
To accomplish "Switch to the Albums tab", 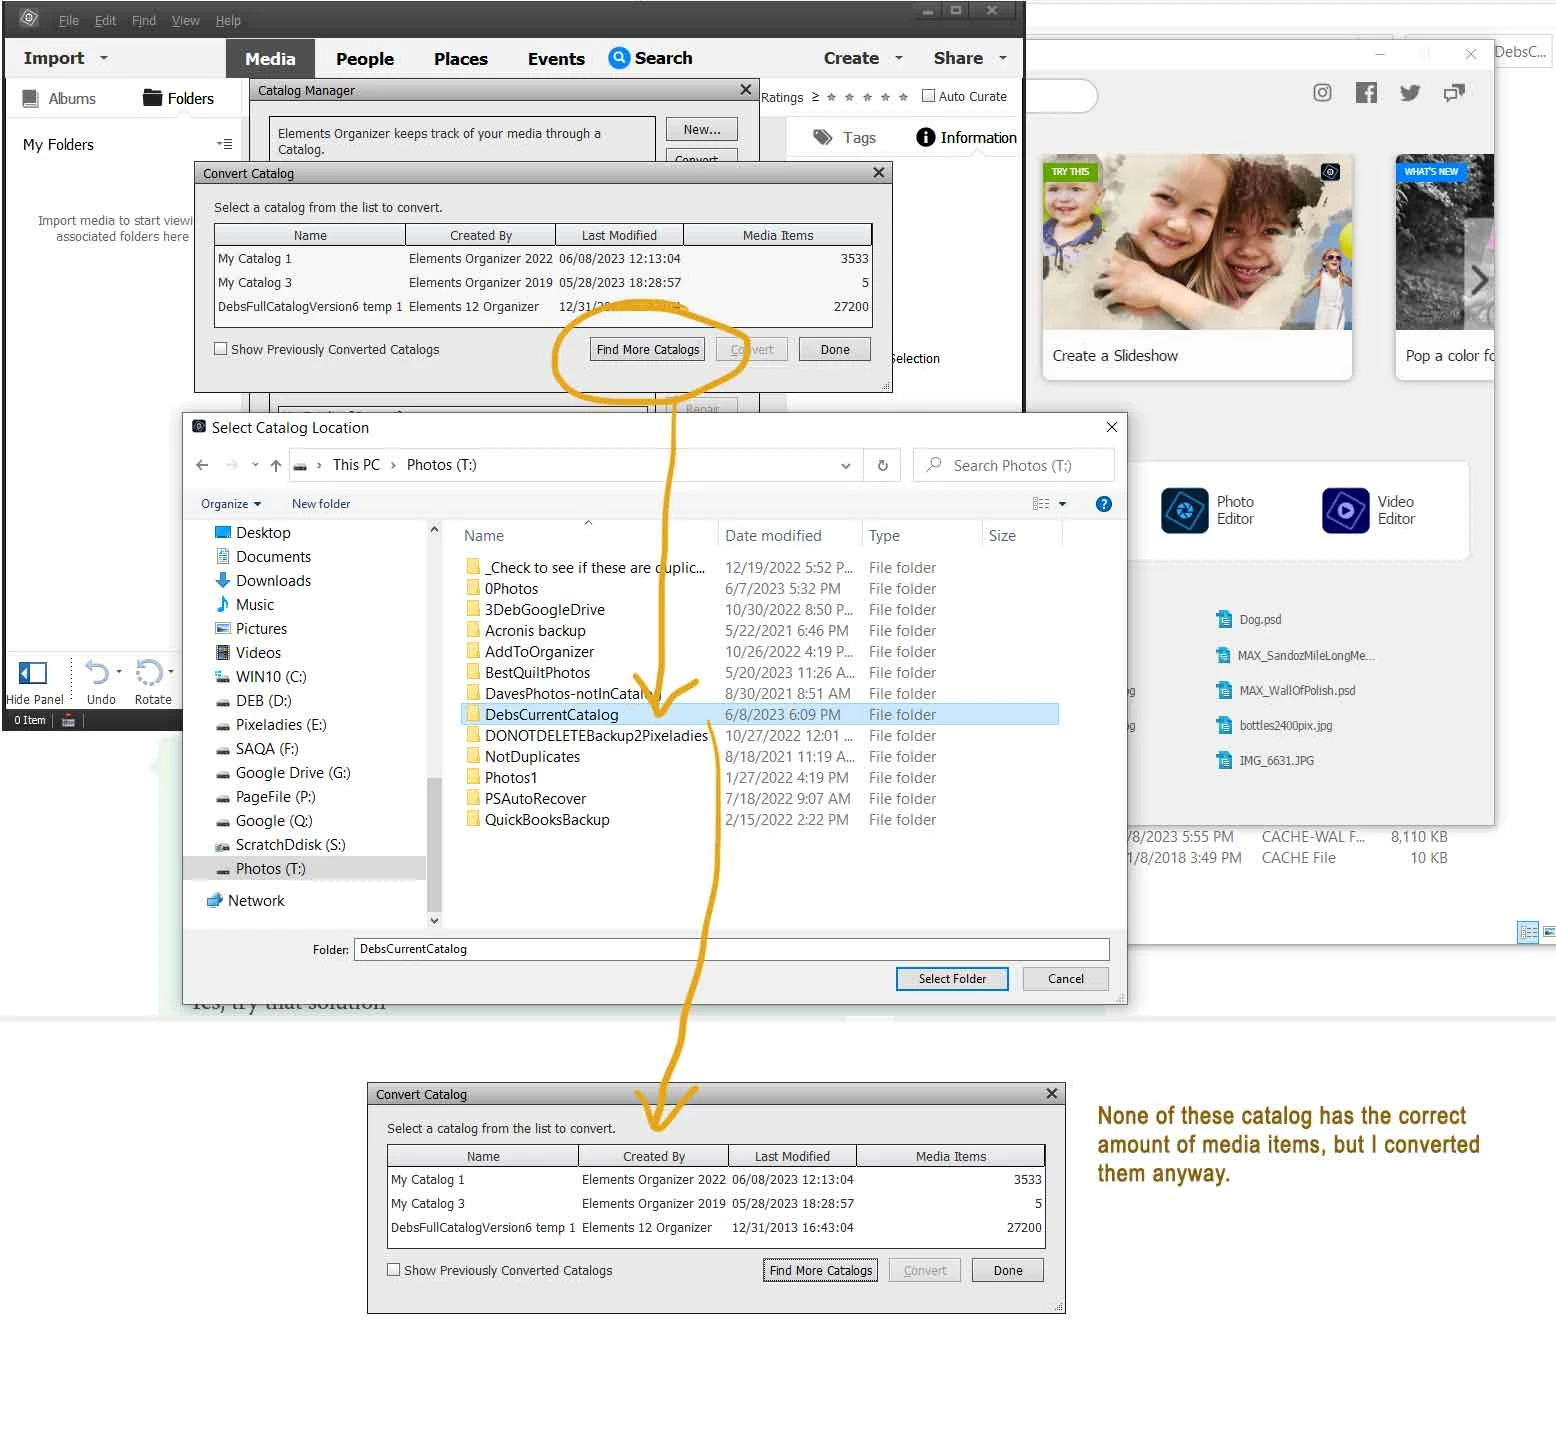I will (x=60, y=98).
